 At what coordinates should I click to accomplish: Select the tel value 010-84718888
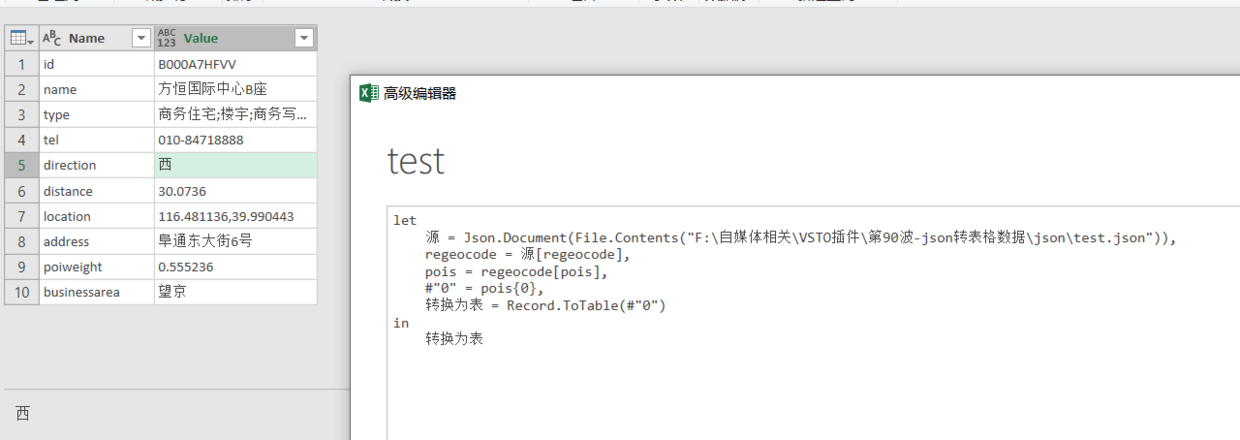tap(236, 140)
